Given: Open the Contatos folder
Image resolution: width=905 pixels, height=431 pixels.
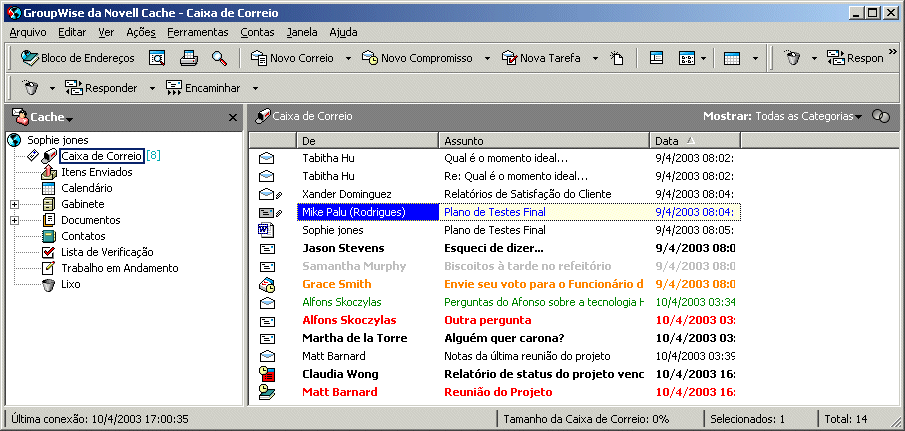Looking at the screenshot, I should pos(83,236).
